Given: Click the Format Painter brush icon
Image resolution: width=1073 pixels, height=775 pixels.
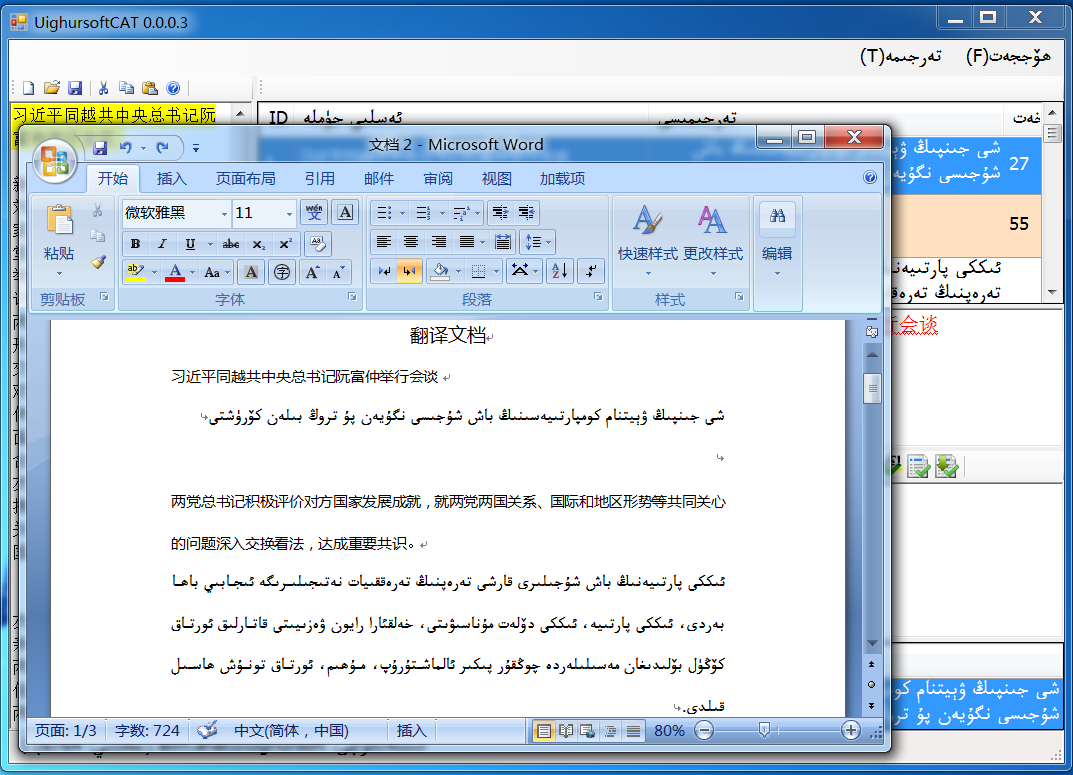Looking at the screenshot, I should 98,261.
